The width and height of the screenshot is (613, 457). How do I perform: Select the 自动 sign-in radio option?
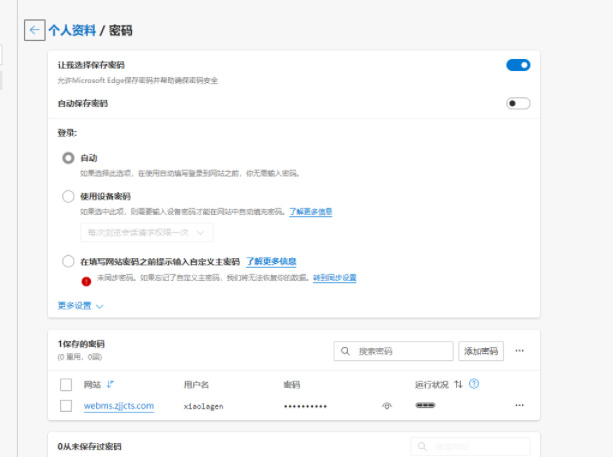point(68,158)
